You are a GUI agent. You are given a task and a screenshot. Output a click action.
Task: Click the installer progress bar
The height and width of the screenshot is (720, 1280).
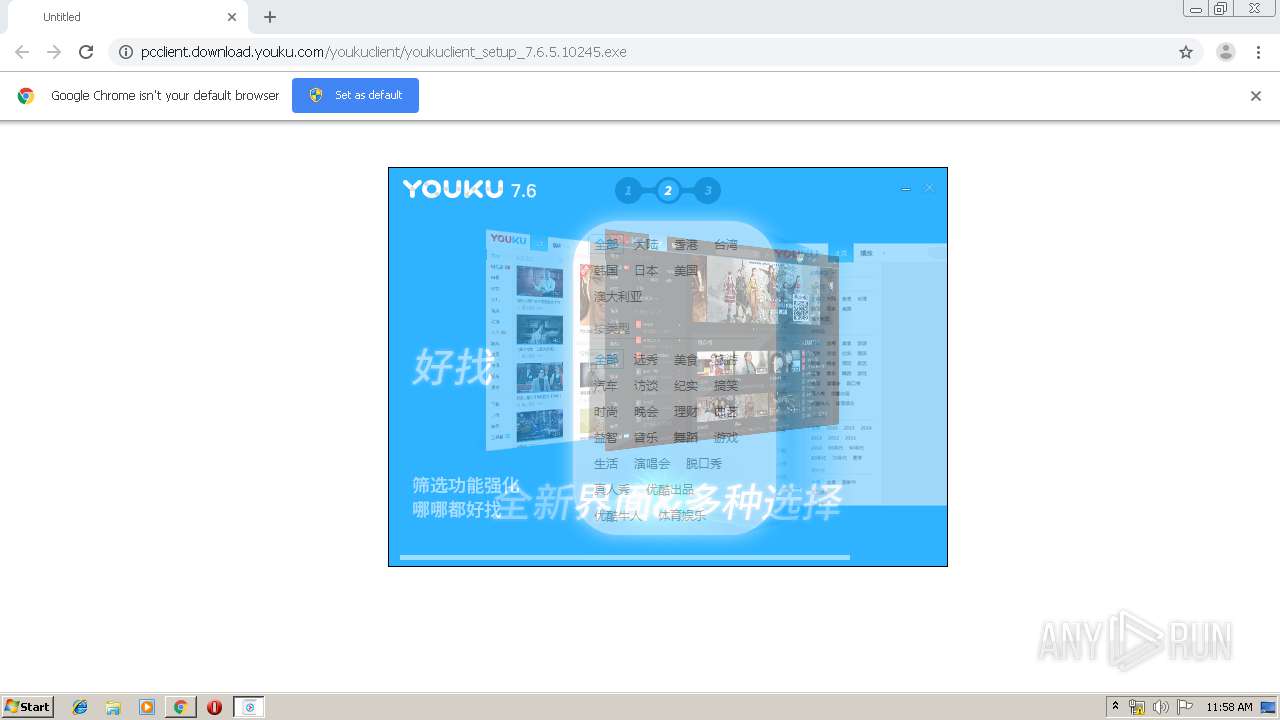(x=625, y=557)
